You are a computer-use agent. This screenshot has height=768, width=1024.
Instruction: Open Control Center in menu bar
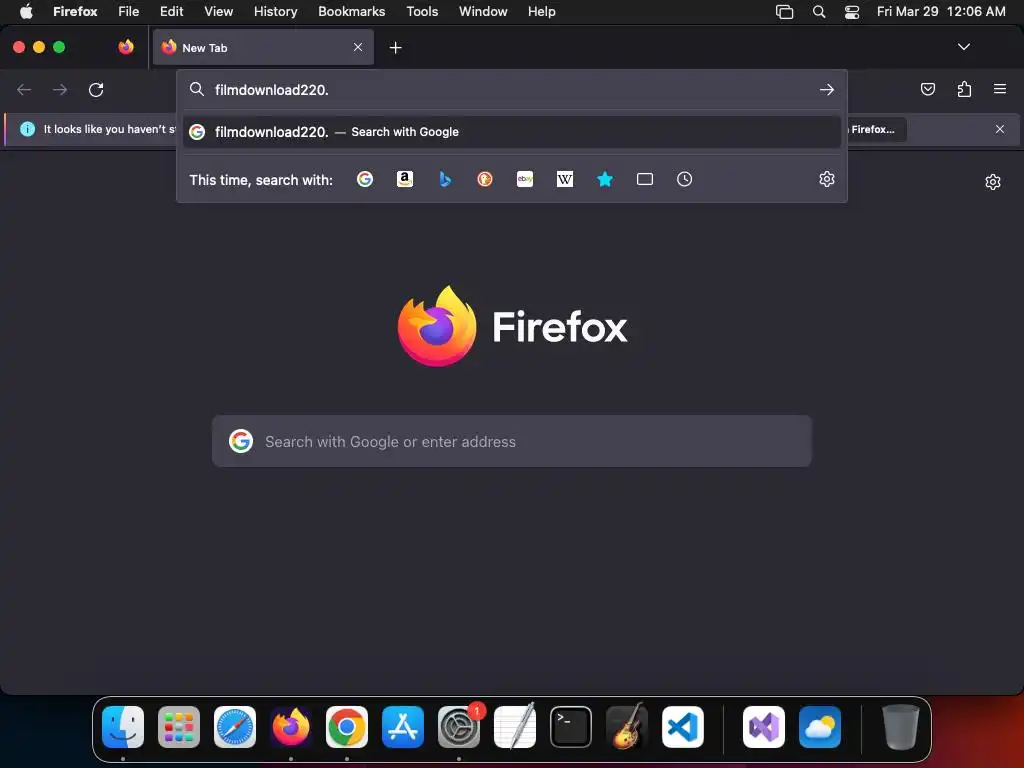(852, 12)
